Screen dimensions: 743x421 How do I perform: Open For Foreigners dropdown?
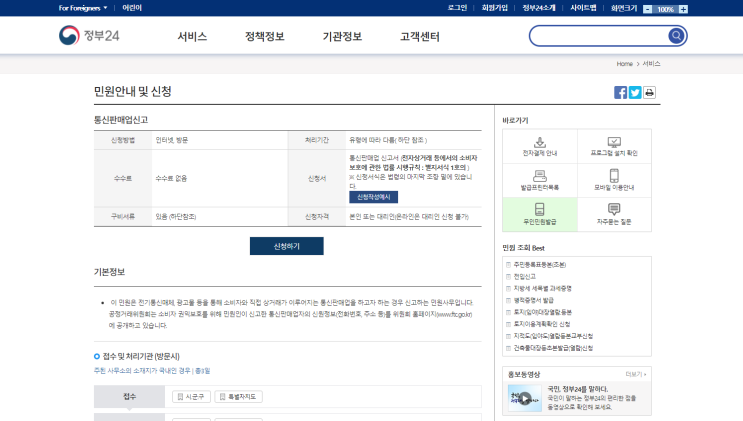pos(83,8)
